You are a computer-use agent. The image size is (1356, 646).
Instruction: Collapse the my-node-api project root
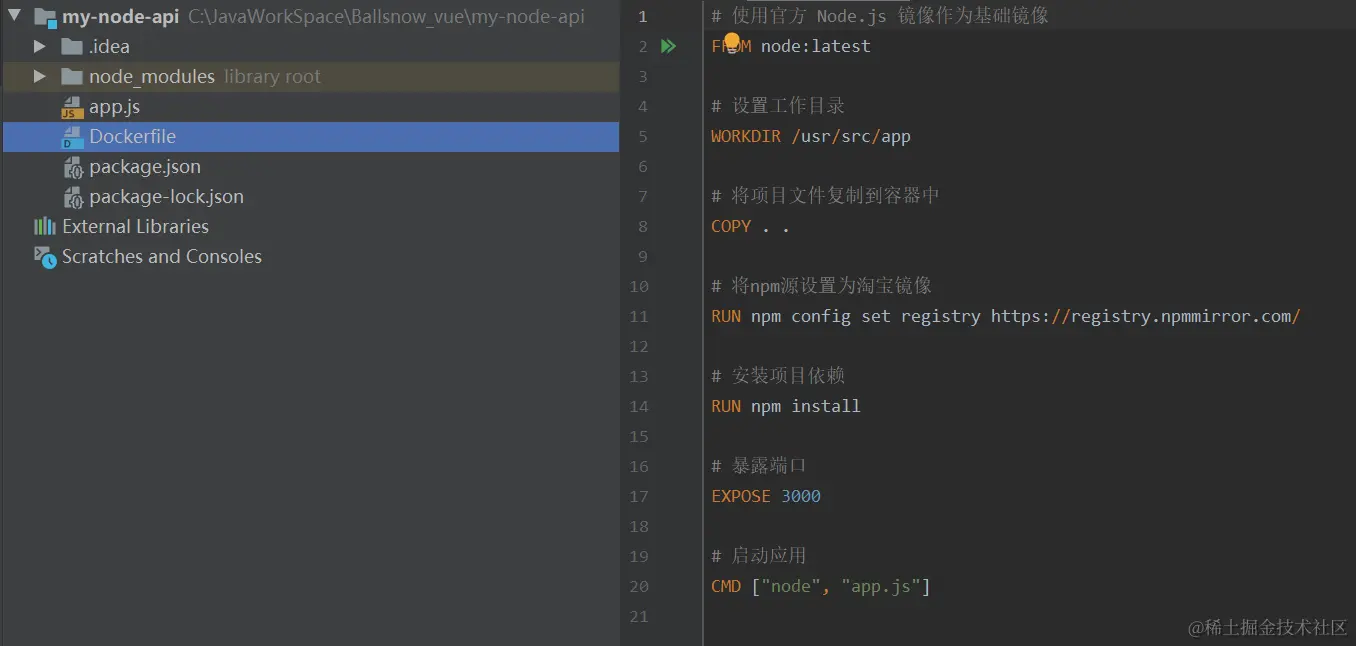click(14, 16)
